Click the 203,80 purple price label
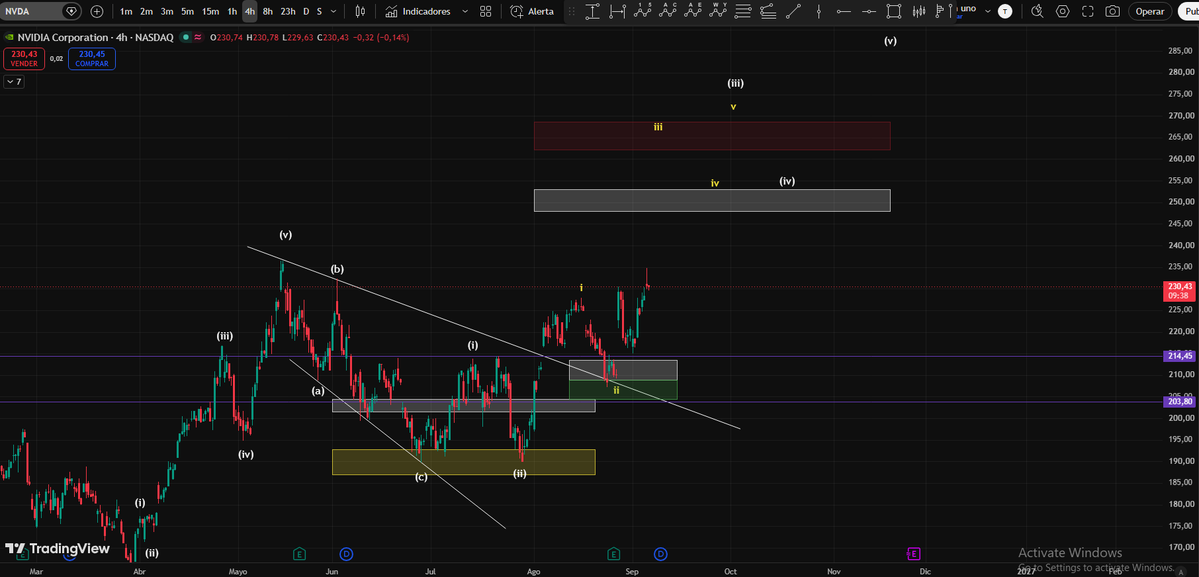 [x=1179, y=401]
